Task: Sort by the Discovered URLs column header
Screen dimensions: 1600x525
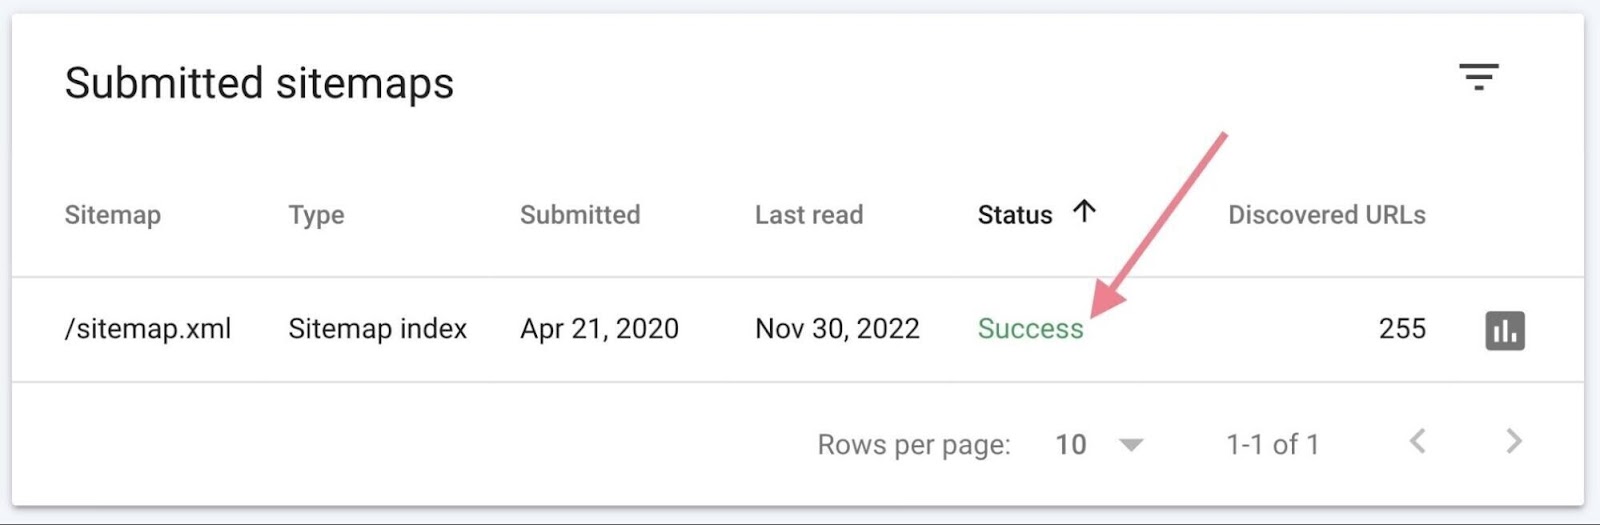Action: [1326, 215]
